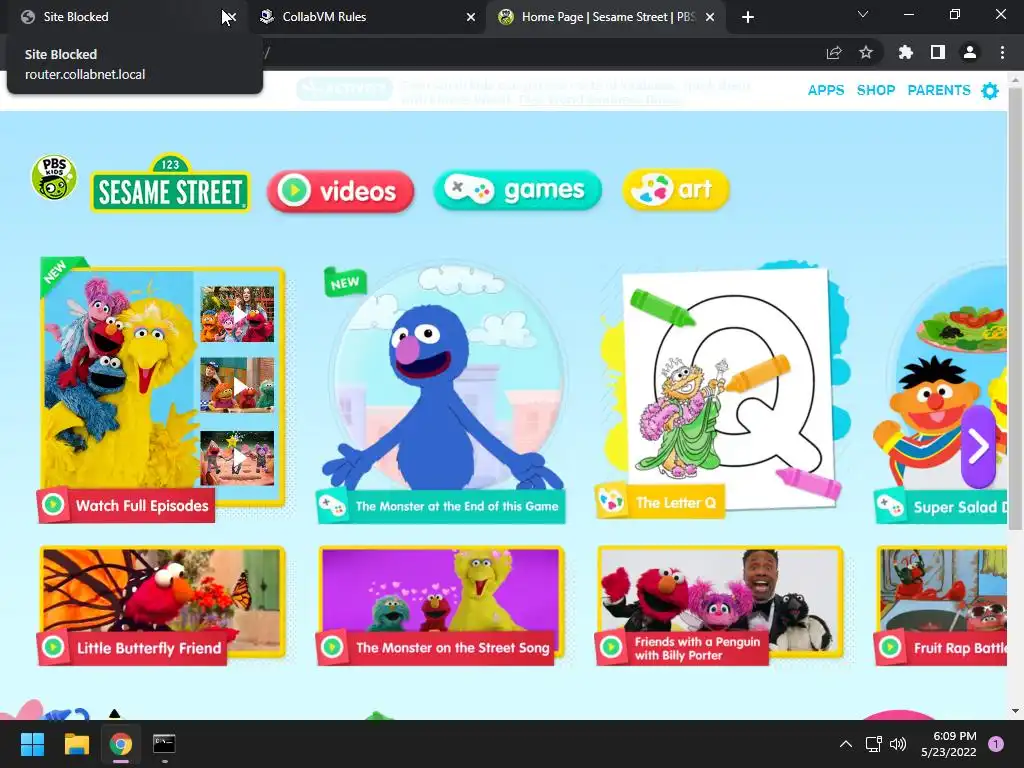Open the Chrome three-dot menu
1024x768 pixels.
[x=1002, y=53]
